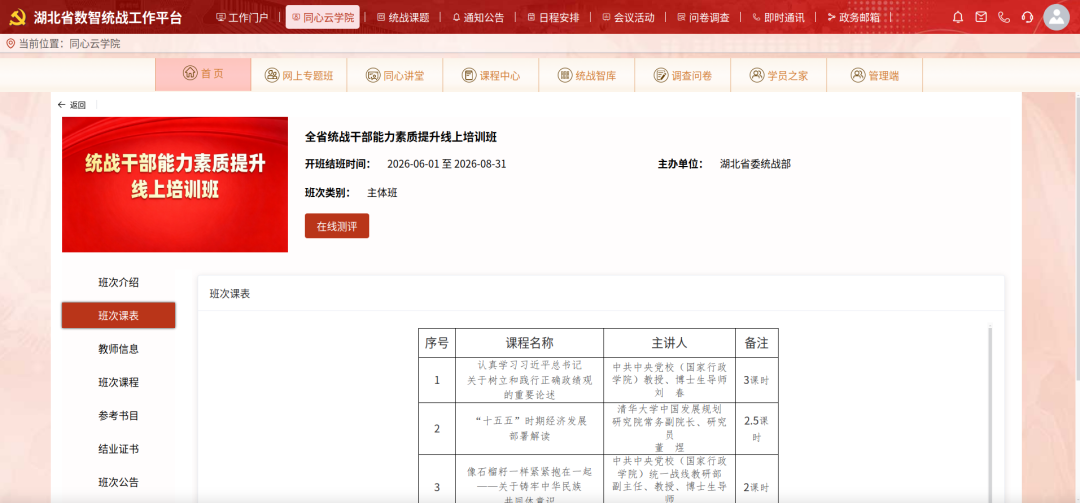
Task: Open the mail envelope icon in header
Action: click(x=981, y=17)
